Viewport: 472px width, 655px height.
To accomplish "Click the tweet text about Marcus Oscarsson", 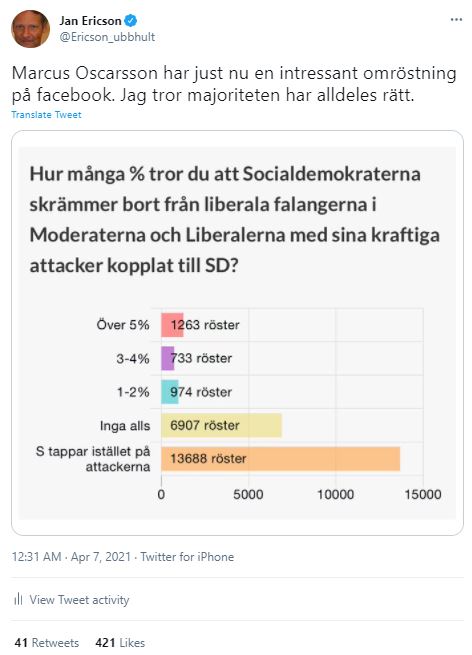I will pyautogui.click(x=234, y=84).
